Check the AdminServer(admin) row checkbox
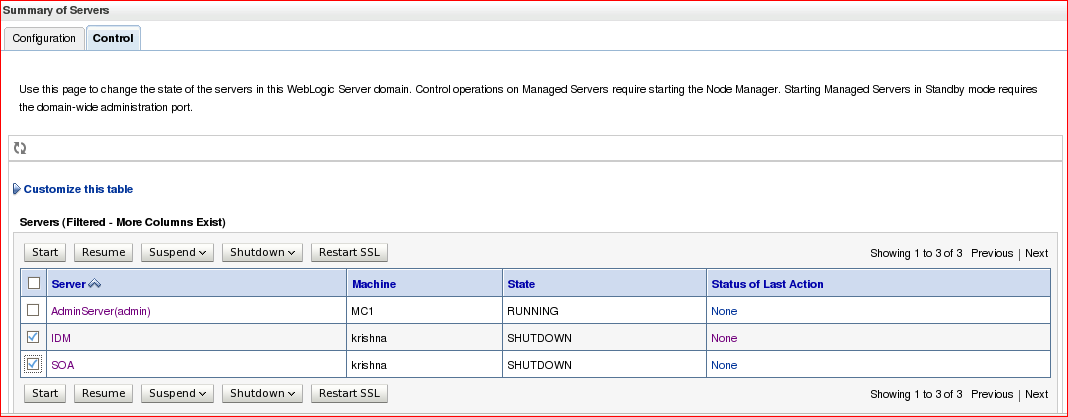 pos(33,310)
